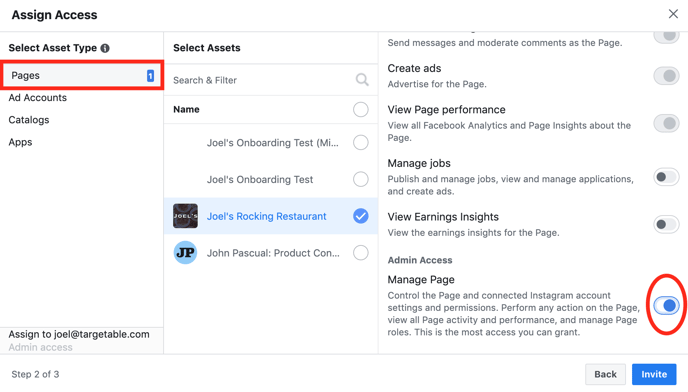Click the JP avatar icon
The image size is (688, 392).
tap(185, 253)
